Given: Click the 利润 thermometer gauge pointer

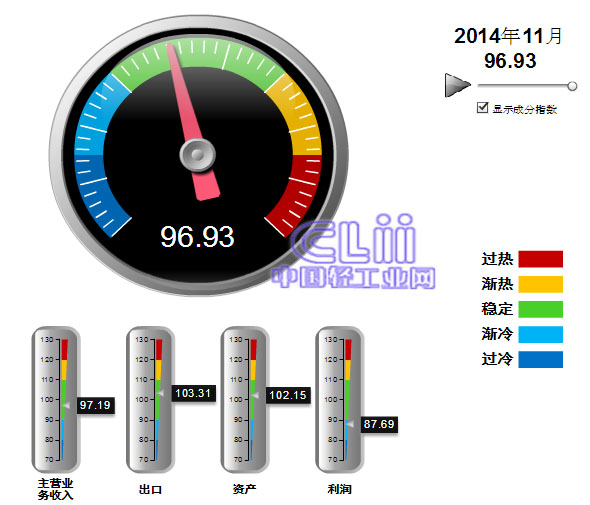Looking at the screenshot, I should pyautogui.click(x=350, y=424).
